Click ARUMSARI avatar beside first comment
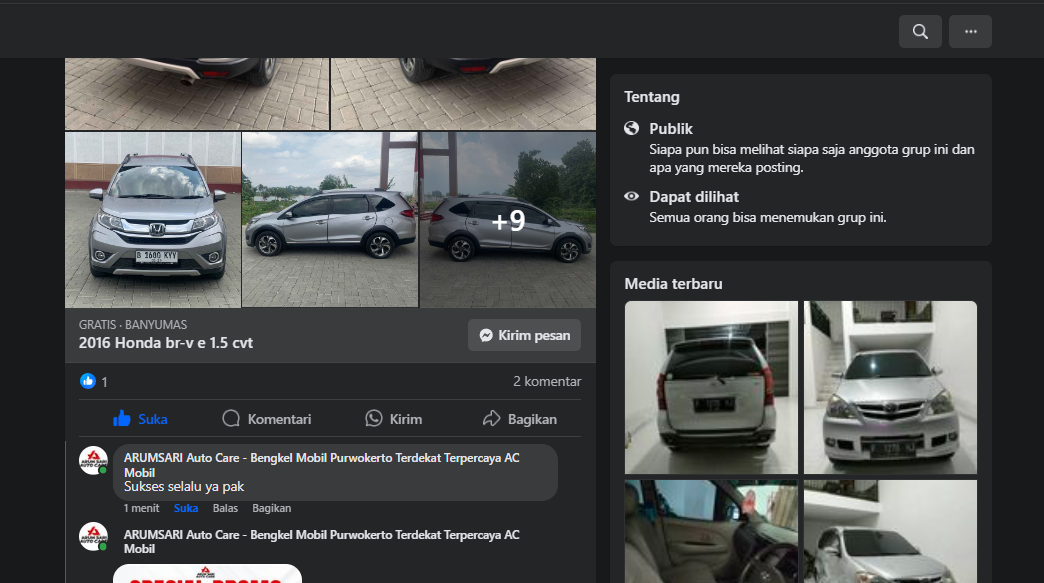The image size is (1044, 583). (93, 460)
